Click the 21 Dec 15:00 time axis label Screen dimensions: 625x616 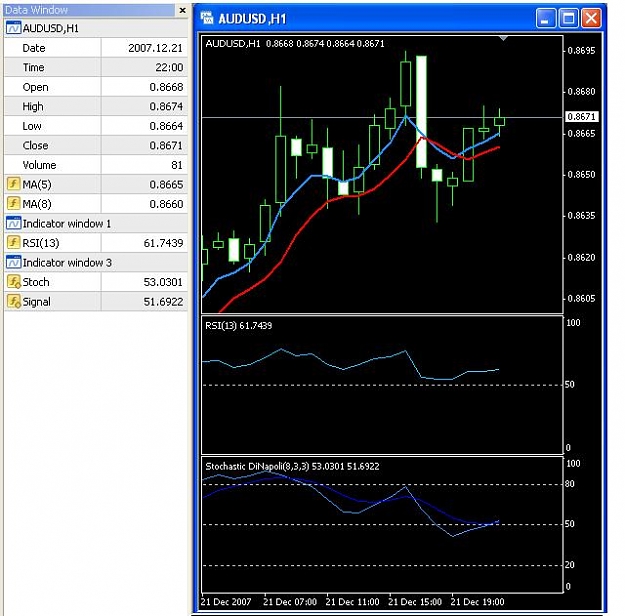point(415,602)
